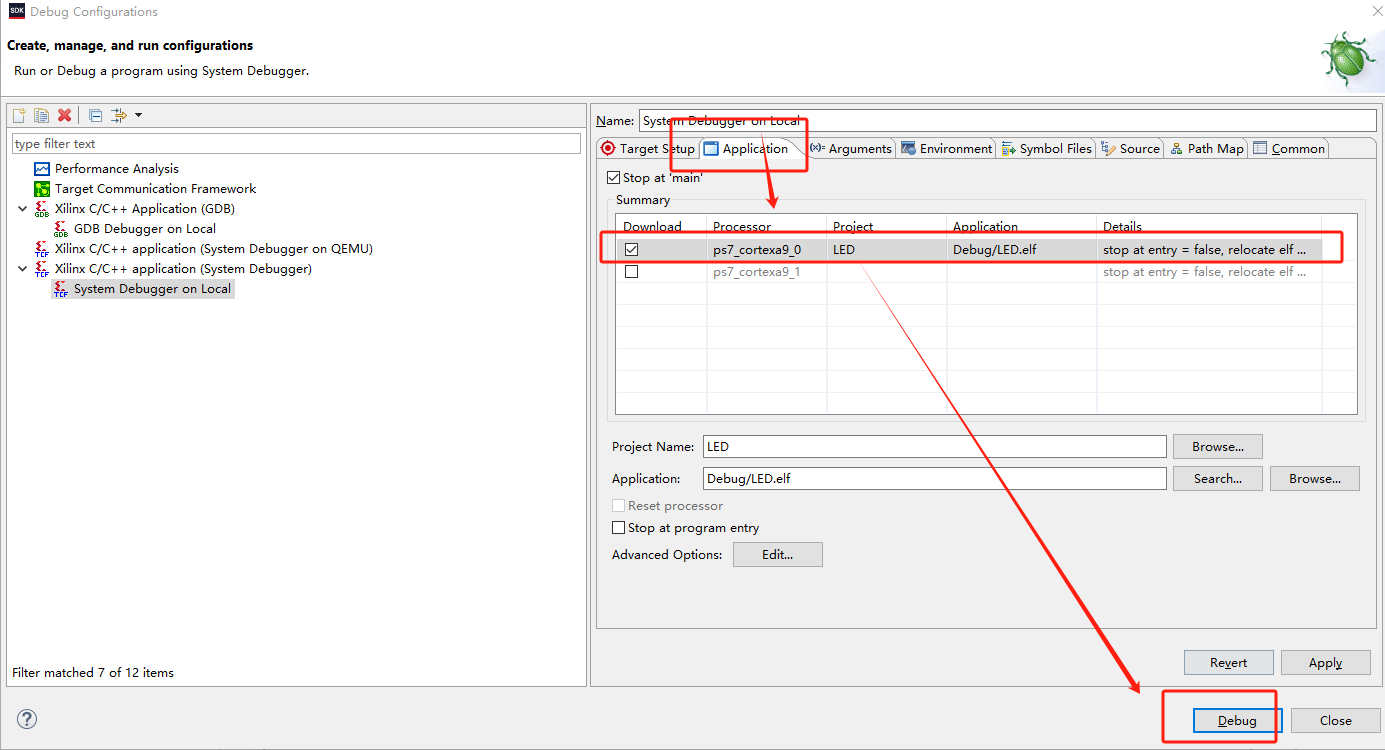Viewport: 1385px width, 750px height.
Task: Click the Debug button
Action: point(1237,721)
